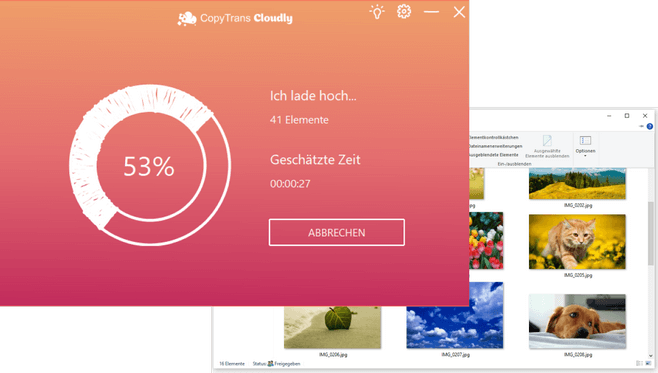This screenshot has width=658, height=373.
Task: Select the IMG_0207.jpg clouds thumbnail
Action: click(x=455, y=327)
